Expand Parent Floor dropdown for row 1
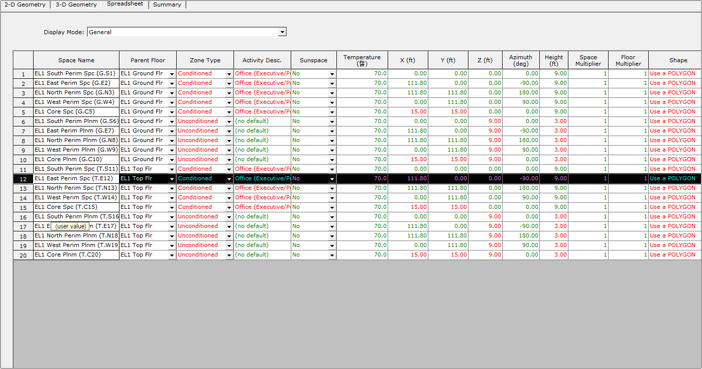 click(x=171, y=74)
